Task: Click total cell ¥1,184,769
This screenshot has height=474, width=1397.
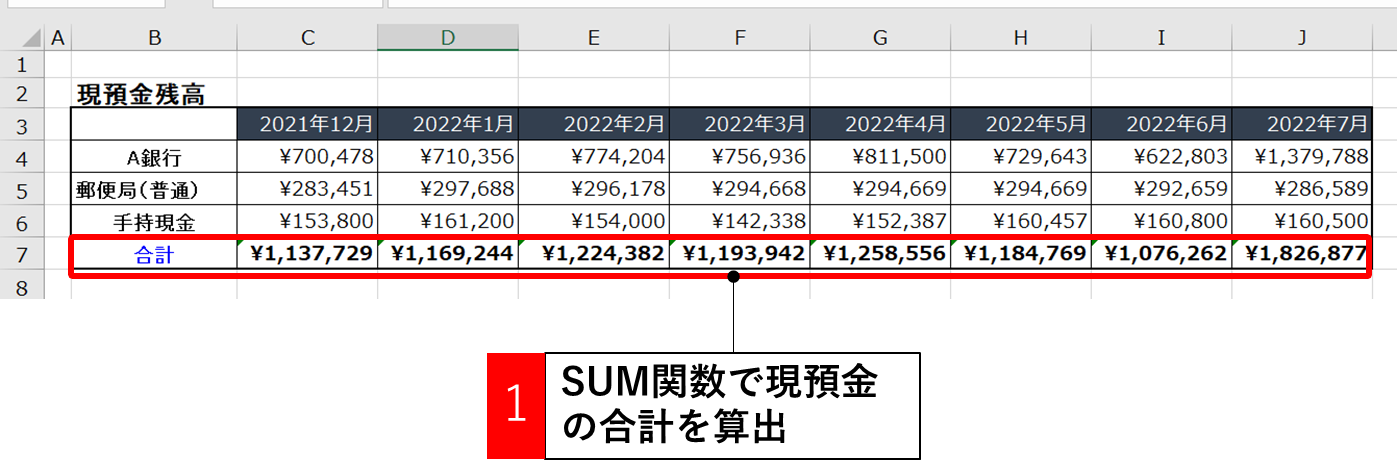Action: point(1021,254)
